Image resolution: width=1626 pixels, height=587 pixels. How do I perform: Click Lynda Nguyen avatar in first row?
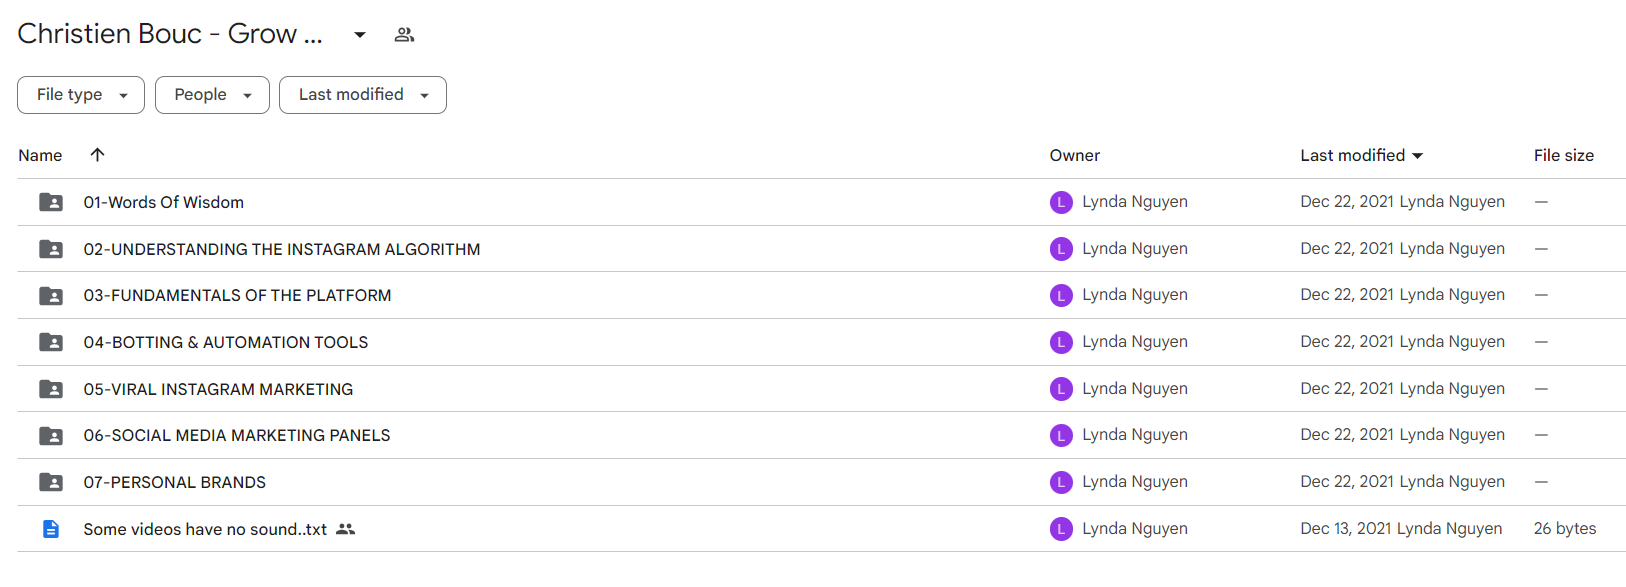1061,202
